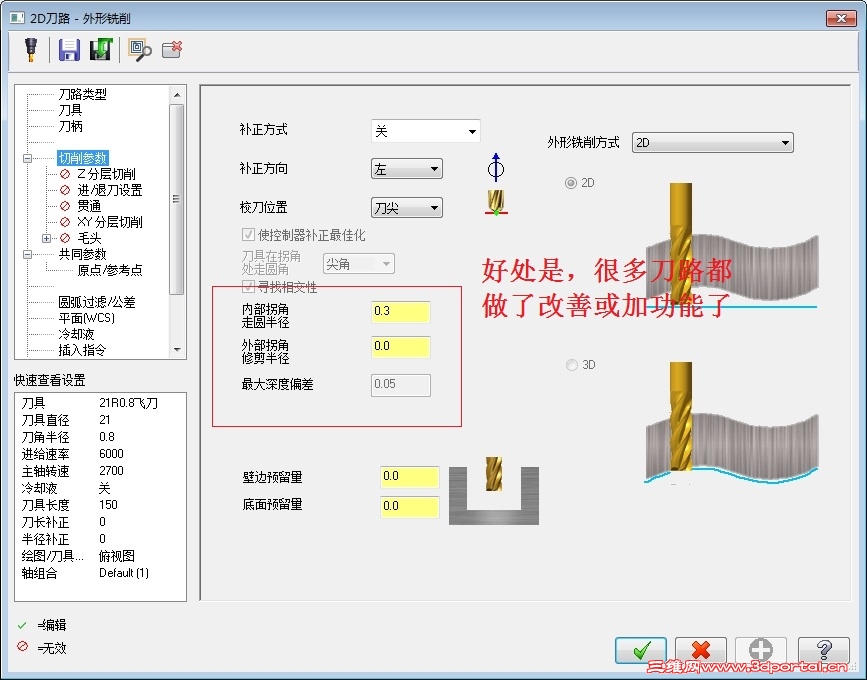This screenshot has width=867, height=680.
Task: Click the tree scrollbar up arrow
Action: [177, 95]
